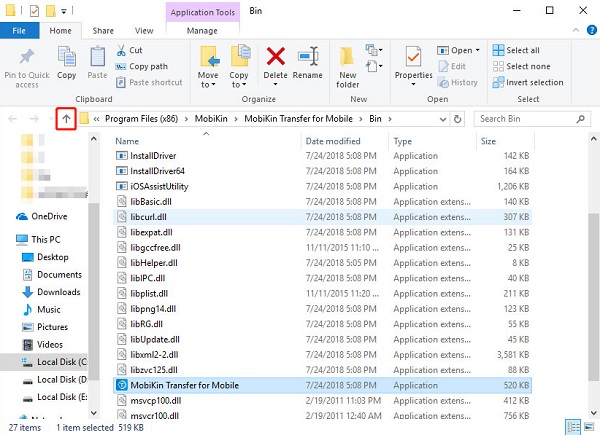Click Paste shortcut
The width and height of the screenshot is (600, 435).
pyautogui.click(x=150, y=82)
